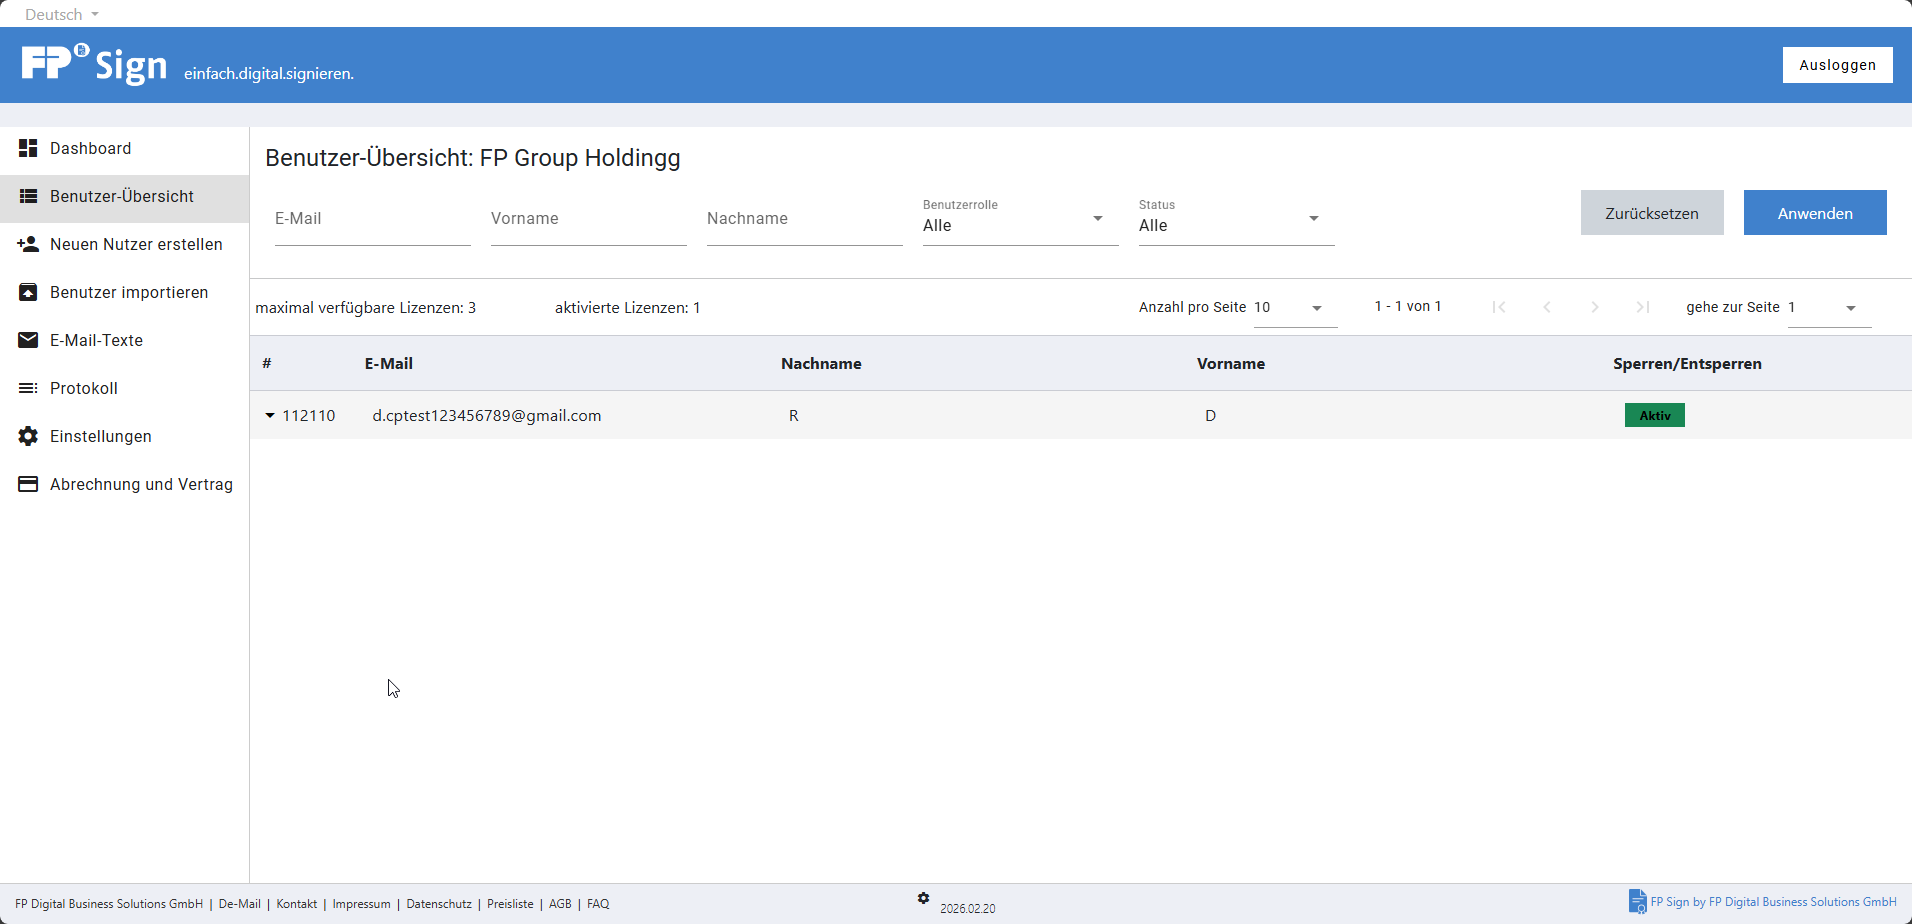The width and height of the screenshot is (1912, 924).
Task: Click the Dashboard grid icon
Action: coord(28,148)
